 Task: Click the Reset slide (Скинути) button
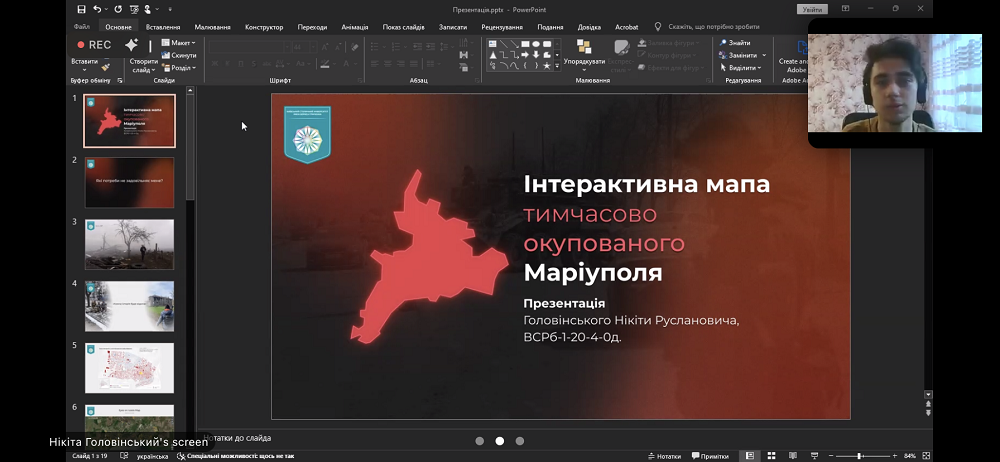pos(180,55)
